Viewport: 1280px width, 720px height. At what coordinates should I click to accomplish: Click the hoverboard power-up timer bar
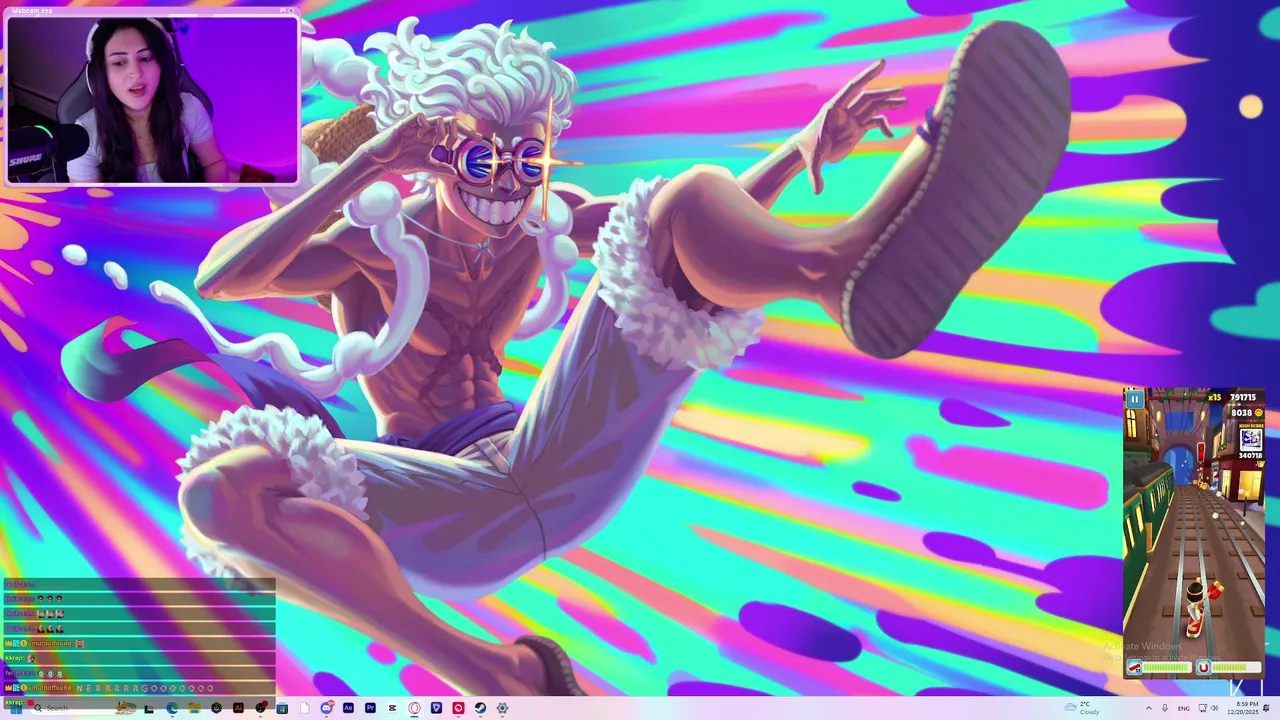(x=1167, y=667)
